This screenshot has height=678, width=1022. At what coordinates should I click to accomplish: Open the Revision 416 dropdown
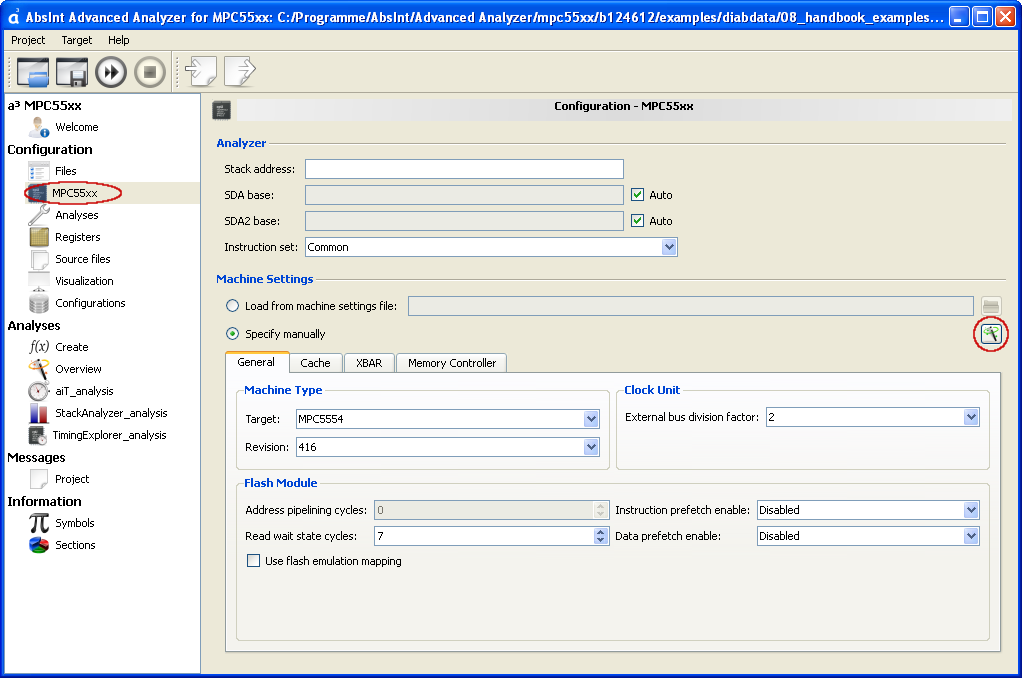591,447
